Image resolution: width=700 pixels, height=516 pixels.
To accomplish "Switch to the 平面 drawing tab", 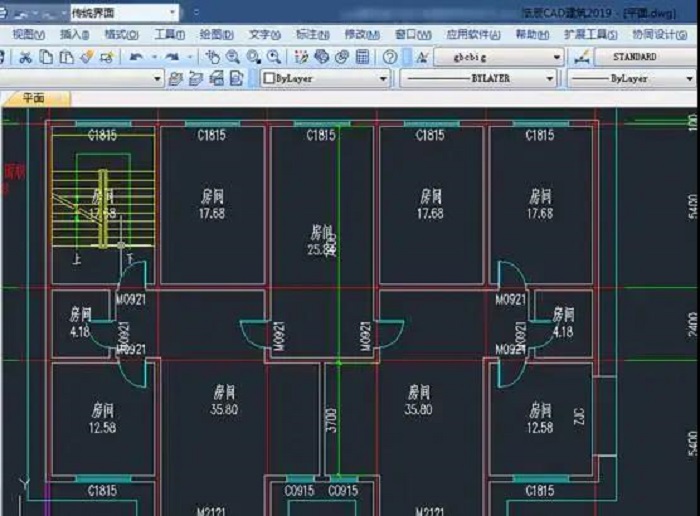I will pyautogui.click(x=34, y=98).
